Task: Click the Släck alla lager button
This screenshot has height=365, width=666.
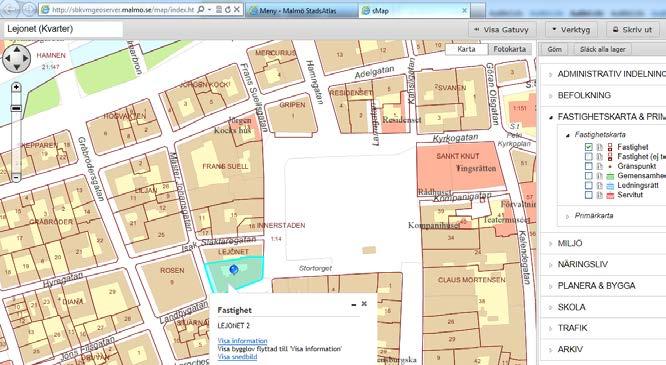Action: pyautogui.click(x=602, y=49)
